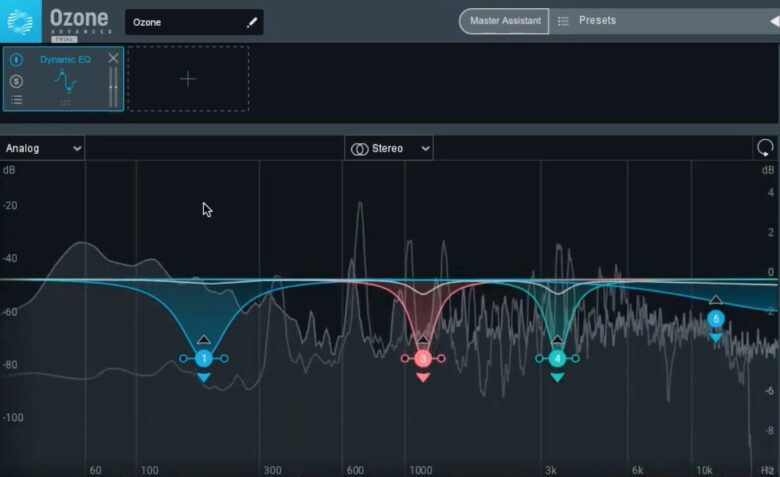The image size is (780, 477).
Task: Select EQ band node 4
Action: pos(557,358)
